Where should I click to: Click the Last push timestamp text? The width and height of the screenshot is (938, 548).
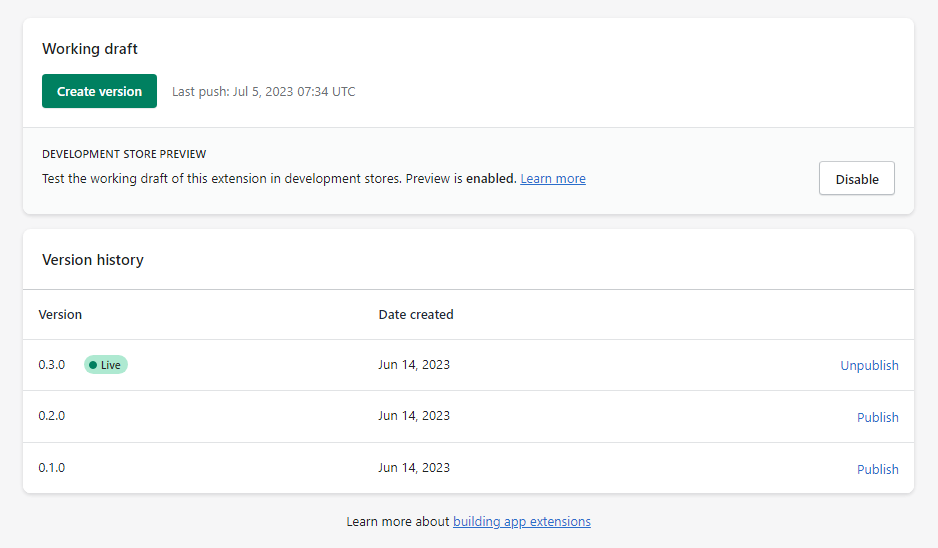tap(263, 92)
